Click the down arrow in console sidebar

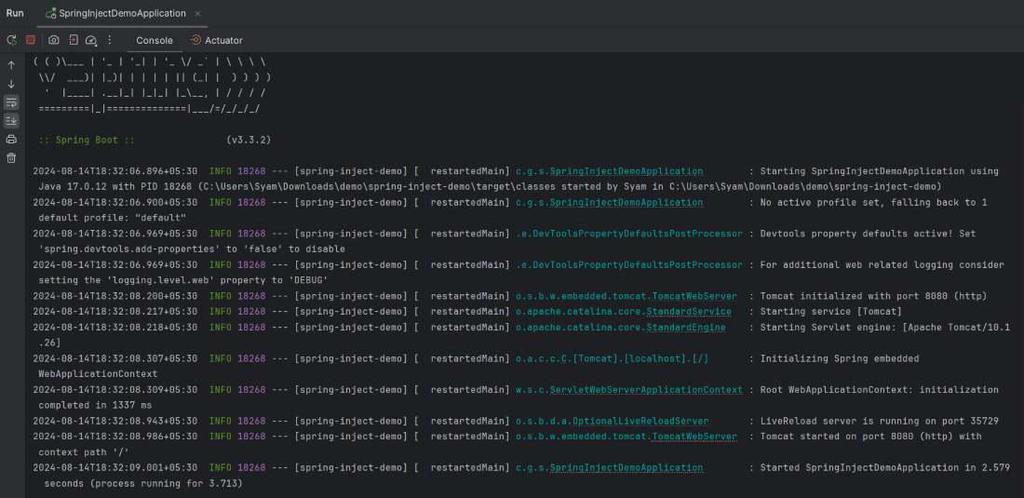[12, 84]
